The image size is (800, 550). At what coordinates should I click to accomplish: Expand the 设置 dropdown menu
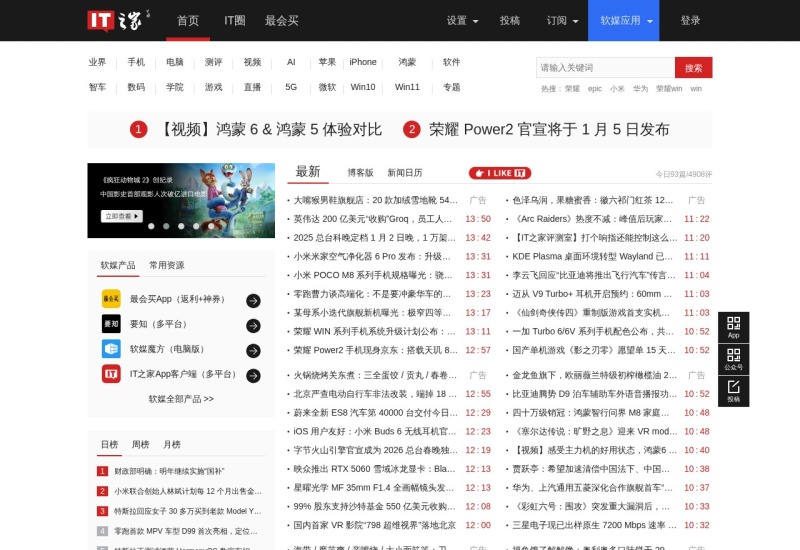point(462,20)
